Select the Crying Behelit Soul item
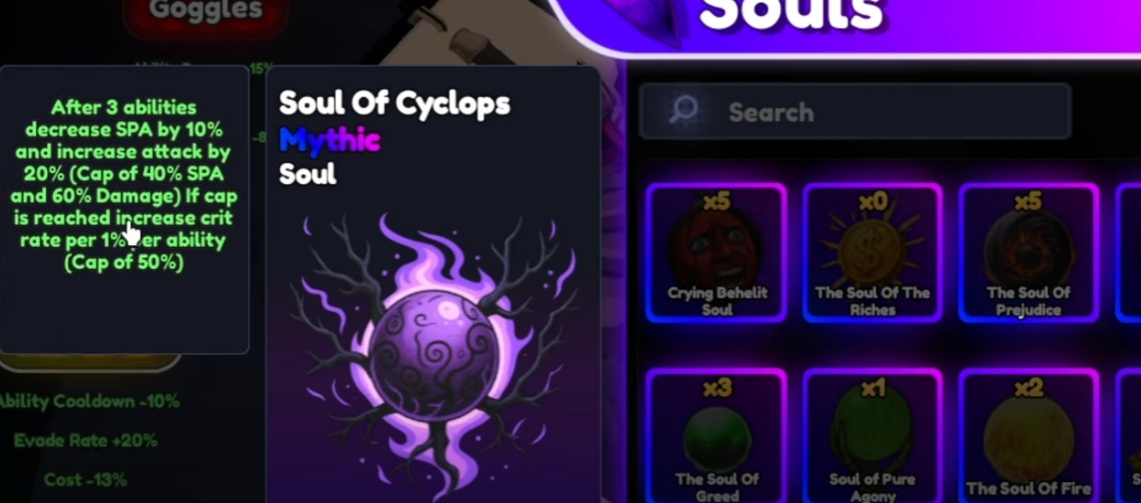Screen dimensions: 1141x503 tap(716, 253)
